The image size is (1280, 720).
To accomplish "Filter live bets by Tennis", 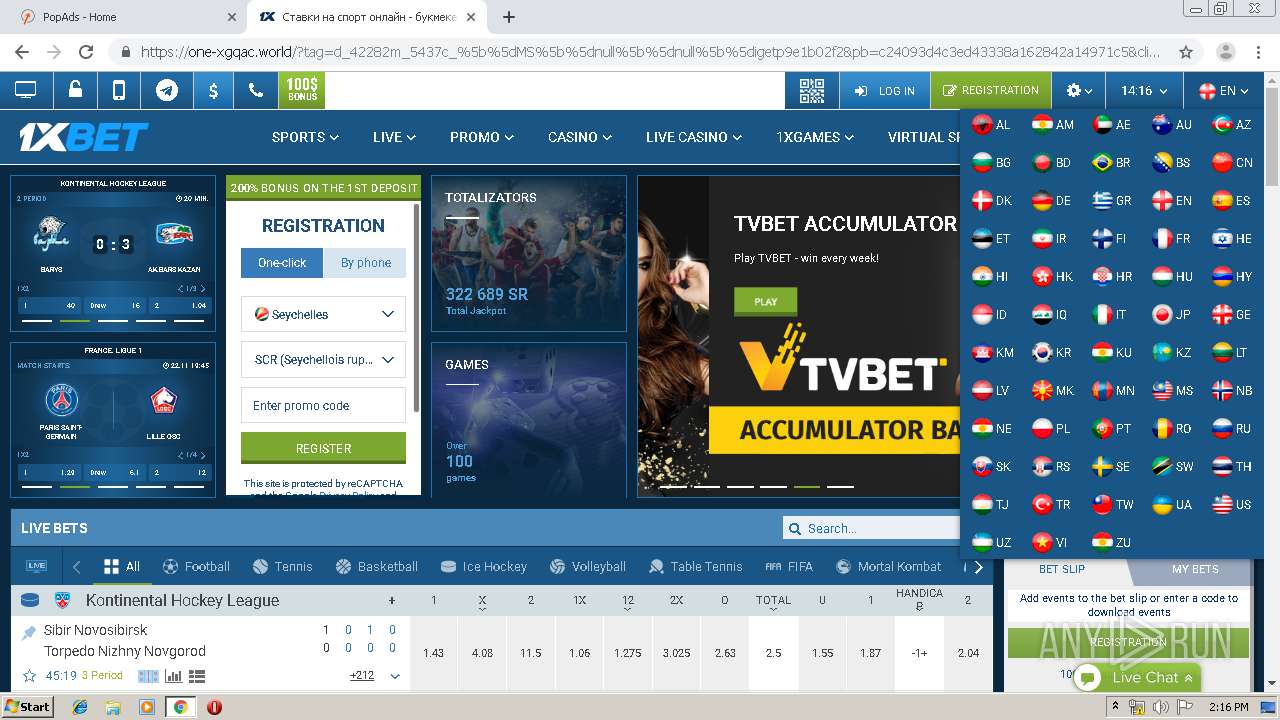I will pos(282,566).
